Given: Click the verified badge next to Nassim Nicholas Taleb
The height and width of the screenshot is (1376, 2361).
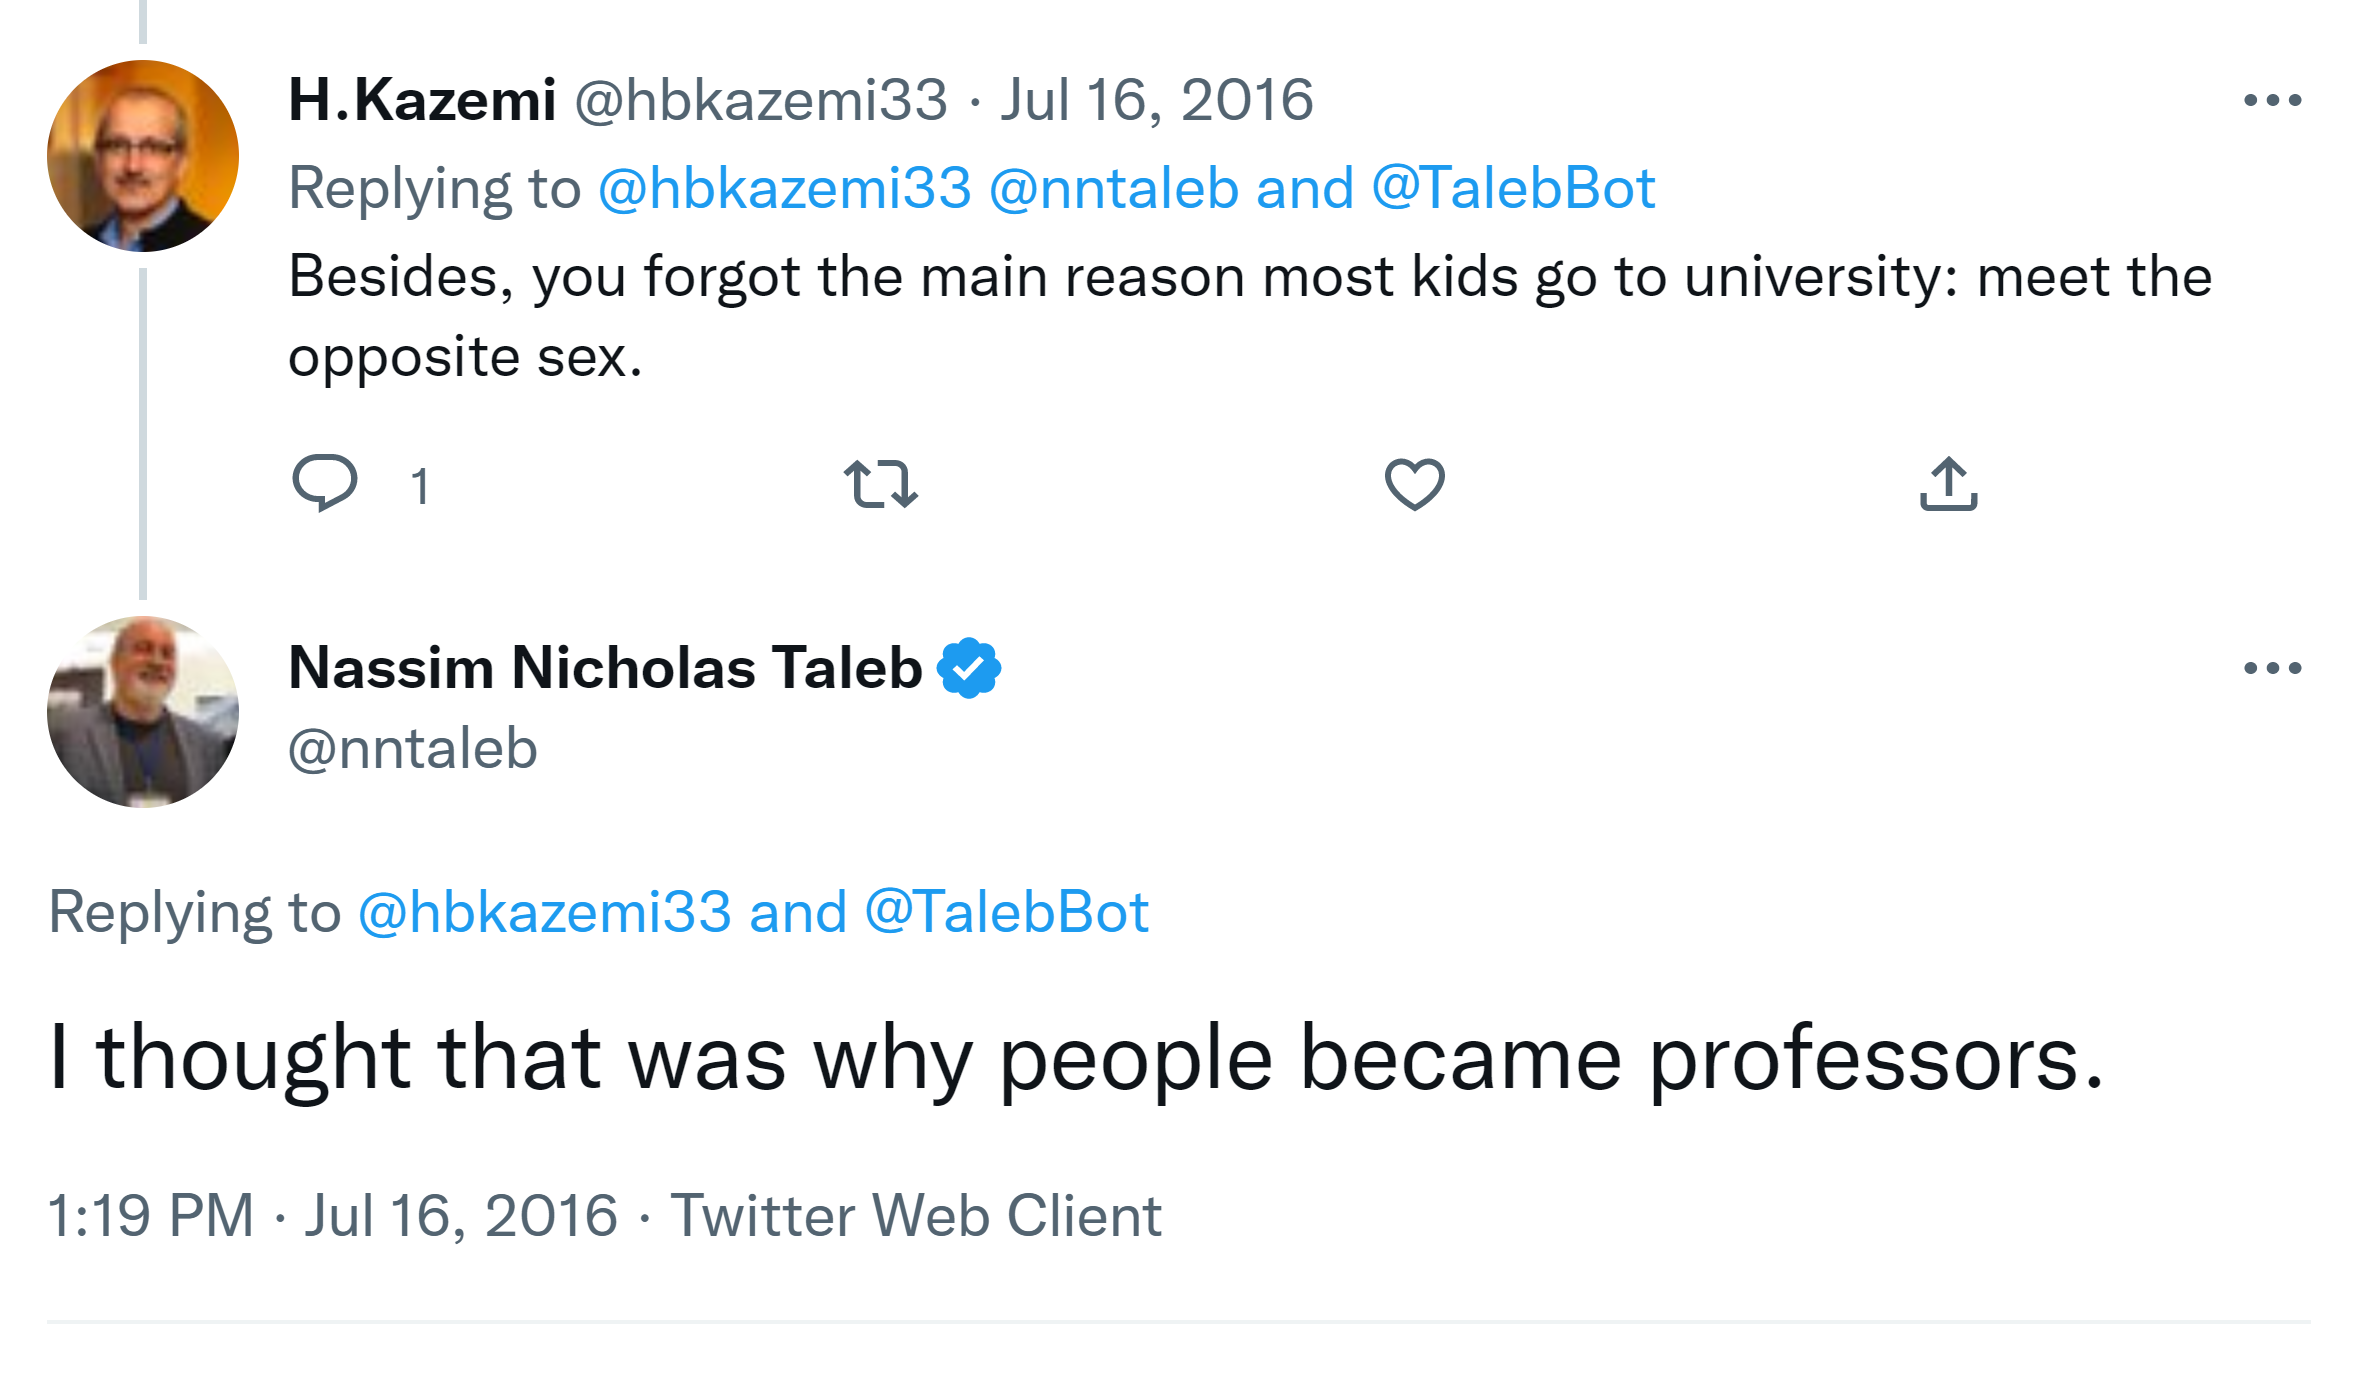Looking at the screenshot, I should click(969, 668).
